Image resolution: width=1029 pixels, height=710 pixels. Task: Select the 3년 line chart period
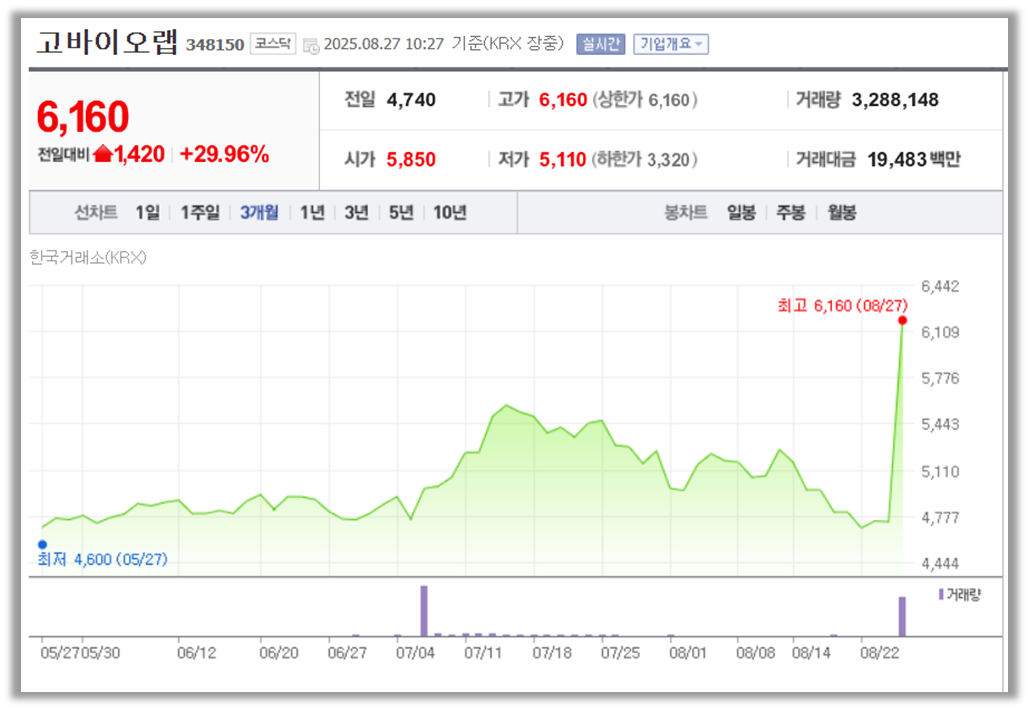click(x=356, y=213)
